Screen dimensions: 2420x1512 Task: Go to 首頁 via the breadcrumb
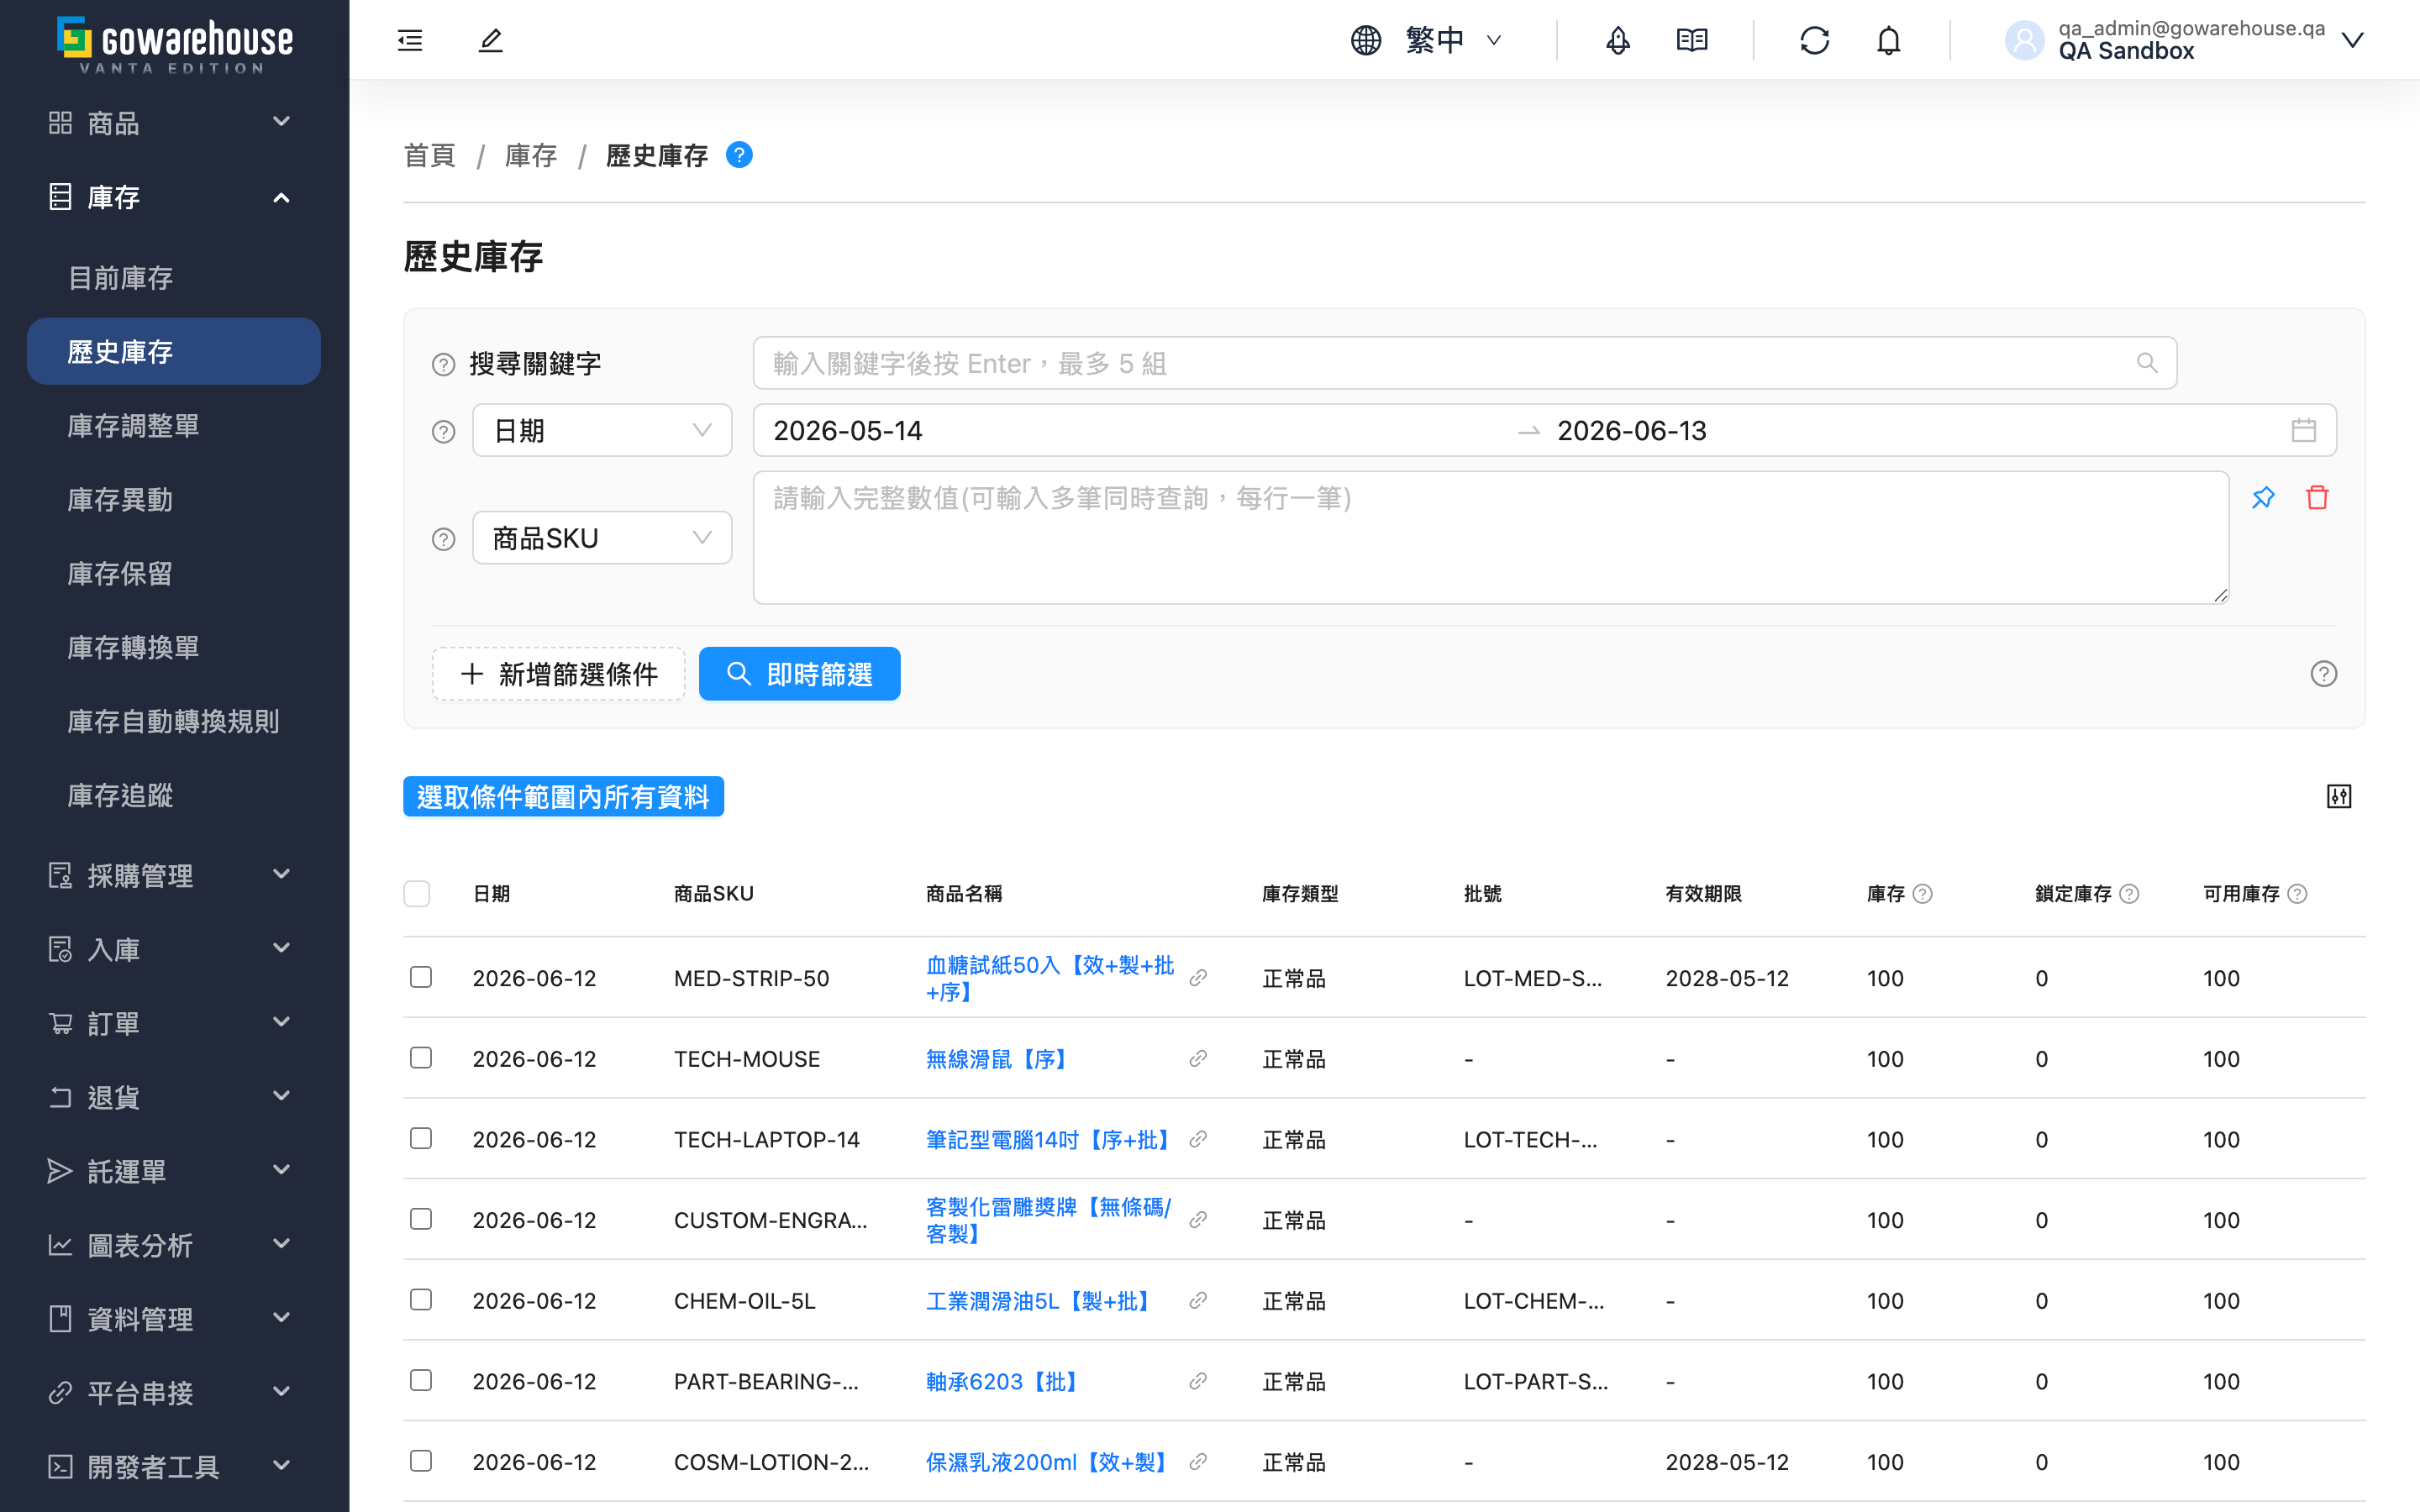pos(430,156)
